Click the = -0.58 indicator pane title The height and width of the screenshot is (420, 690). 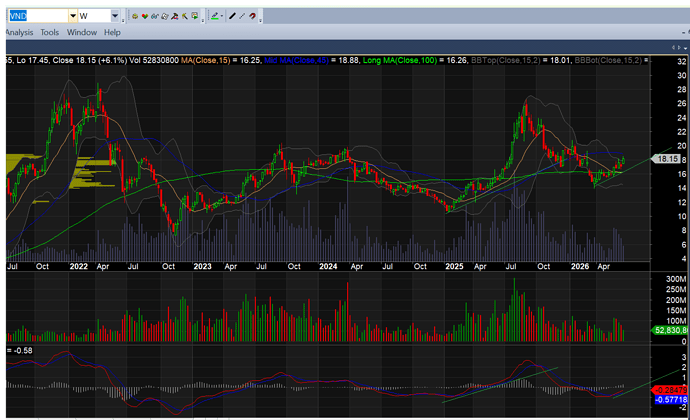click(20, 351)
